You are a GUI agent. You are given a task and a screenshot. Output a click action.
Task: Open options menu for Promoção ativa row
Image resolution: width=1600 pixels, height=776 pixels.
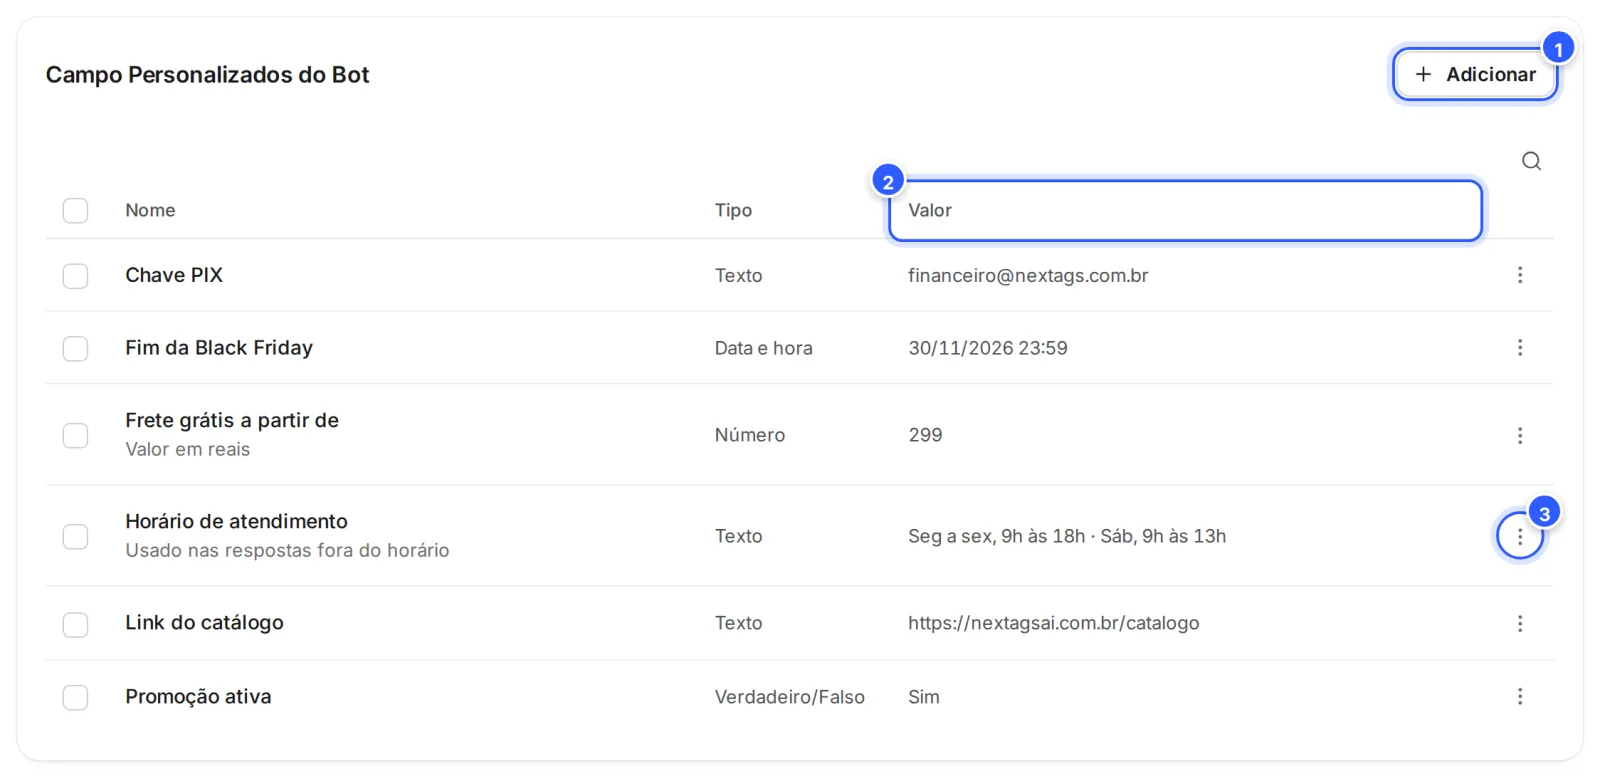point(1520,697)
